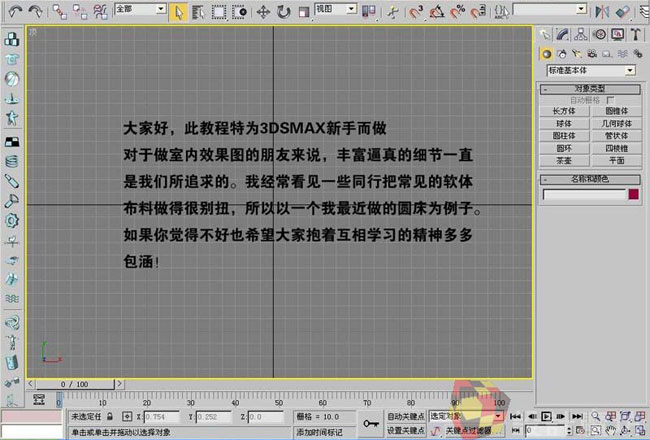Open the selection filter dropdown 全部

click(x=141, y=9)
